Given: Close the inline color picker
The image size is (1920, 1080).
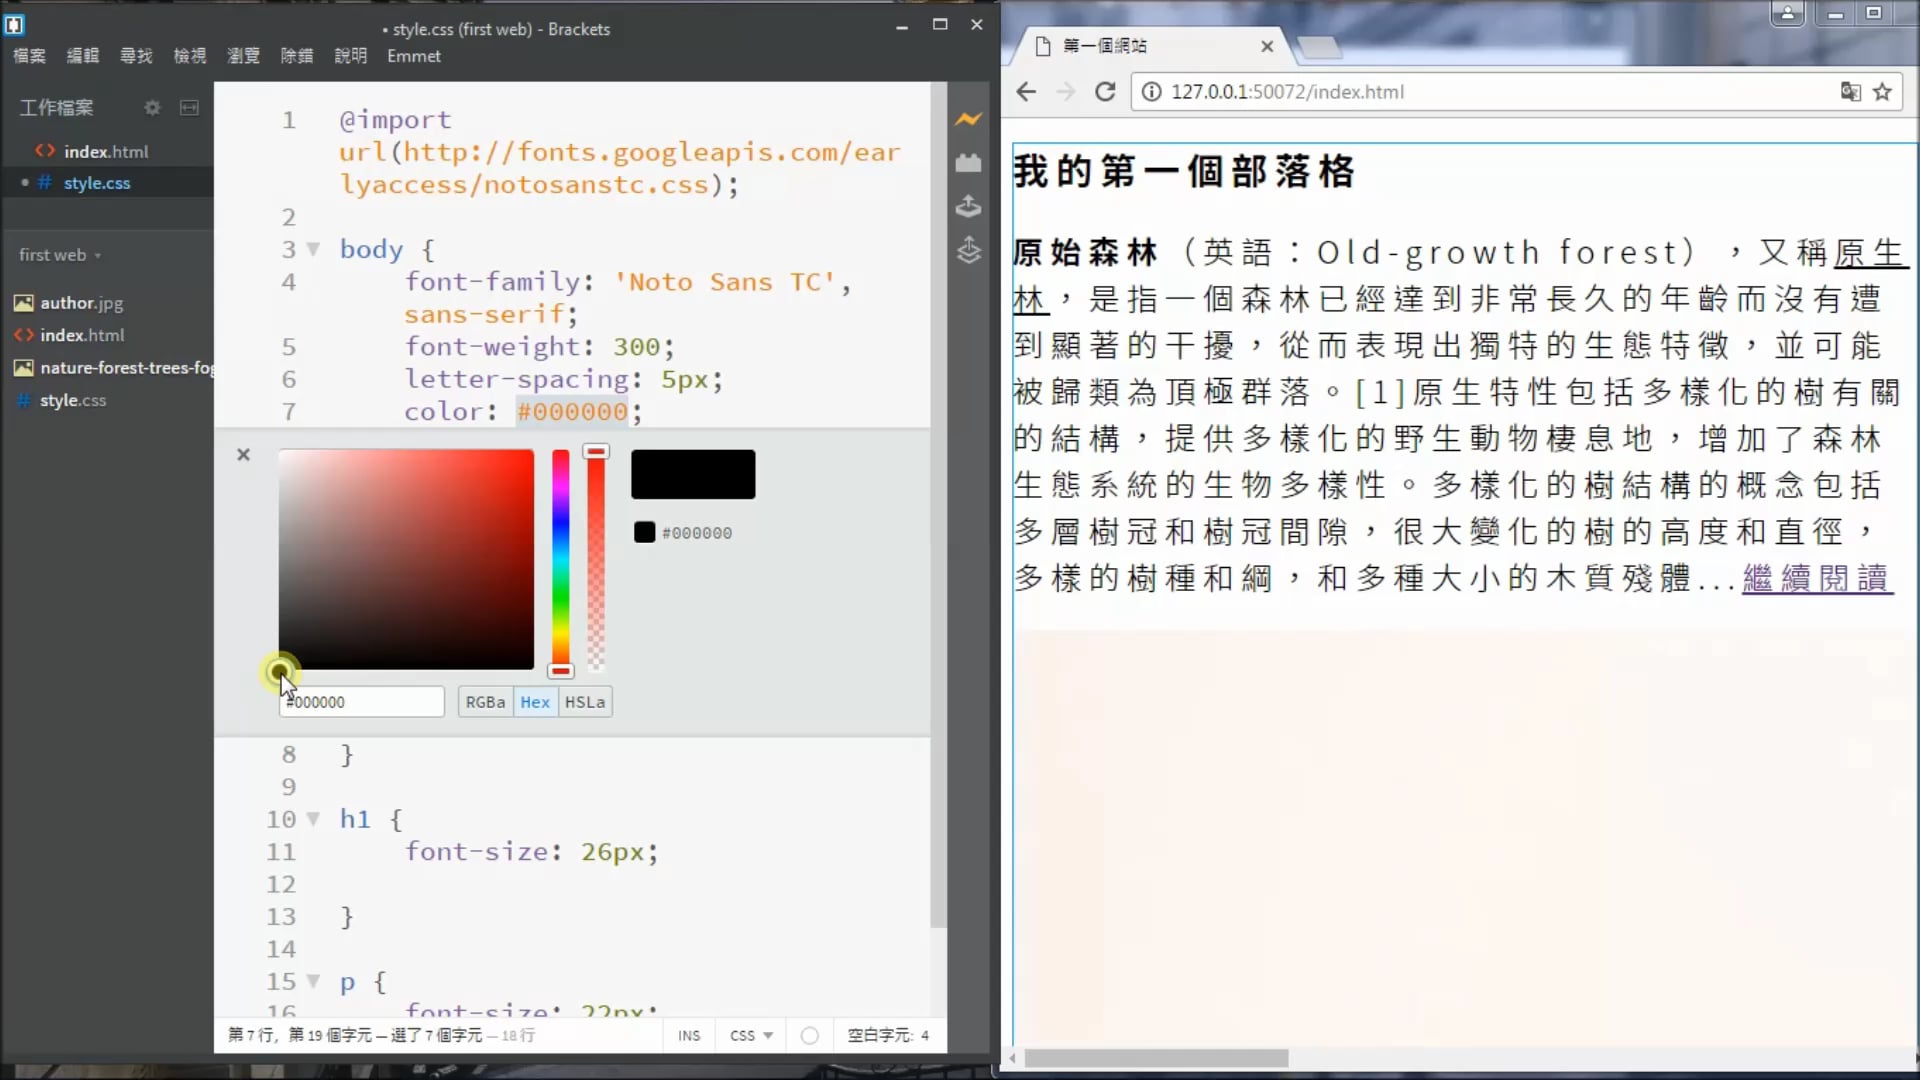Looking at the screenshot, I should [243, 455].
